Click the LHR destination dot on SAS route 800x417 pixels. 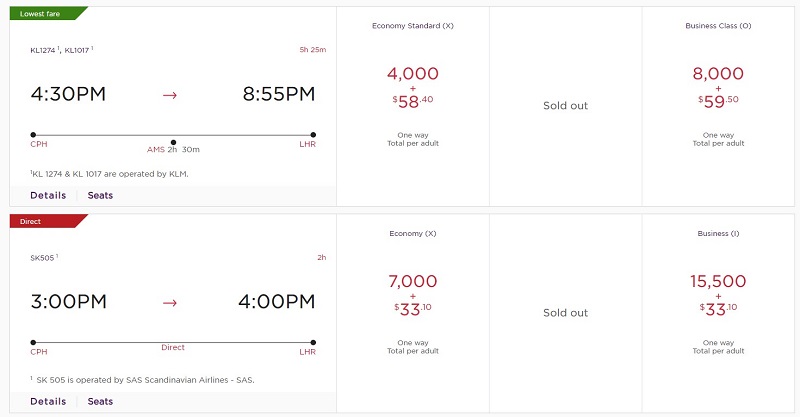pyautogui.click(x=313, y=342)
